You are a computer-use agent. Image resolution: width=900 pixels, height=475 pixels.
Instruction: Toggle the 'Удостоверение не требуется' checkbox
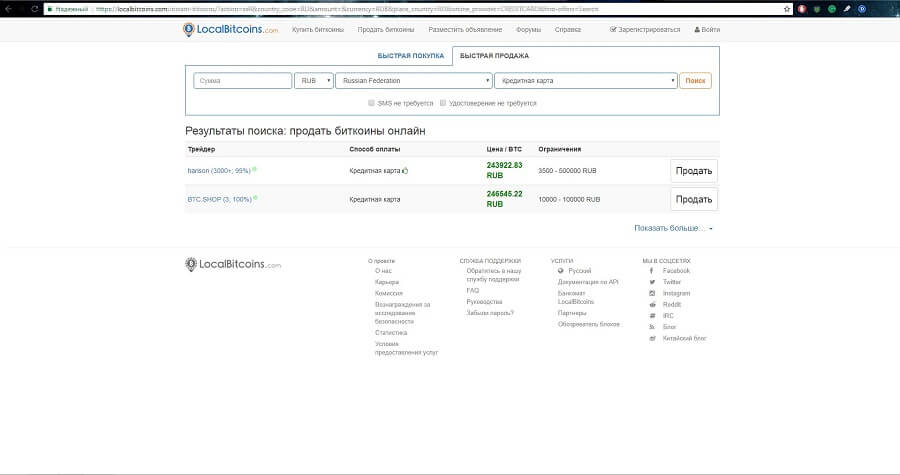click(x=443, y=103)
